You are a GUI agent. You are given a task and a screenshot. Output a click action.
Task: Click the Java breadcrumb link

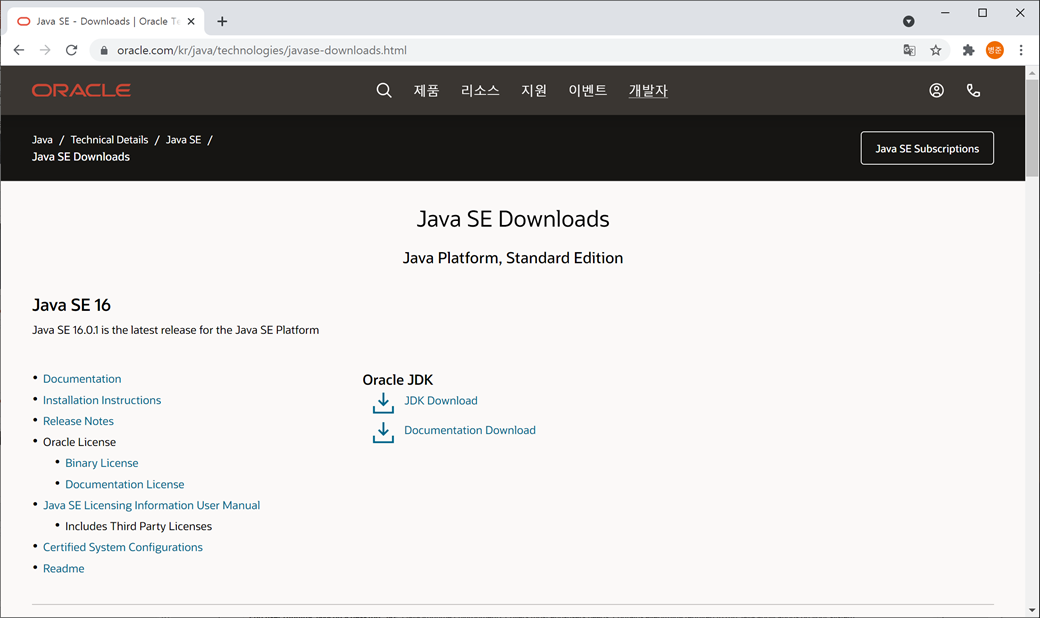(42, 140)
